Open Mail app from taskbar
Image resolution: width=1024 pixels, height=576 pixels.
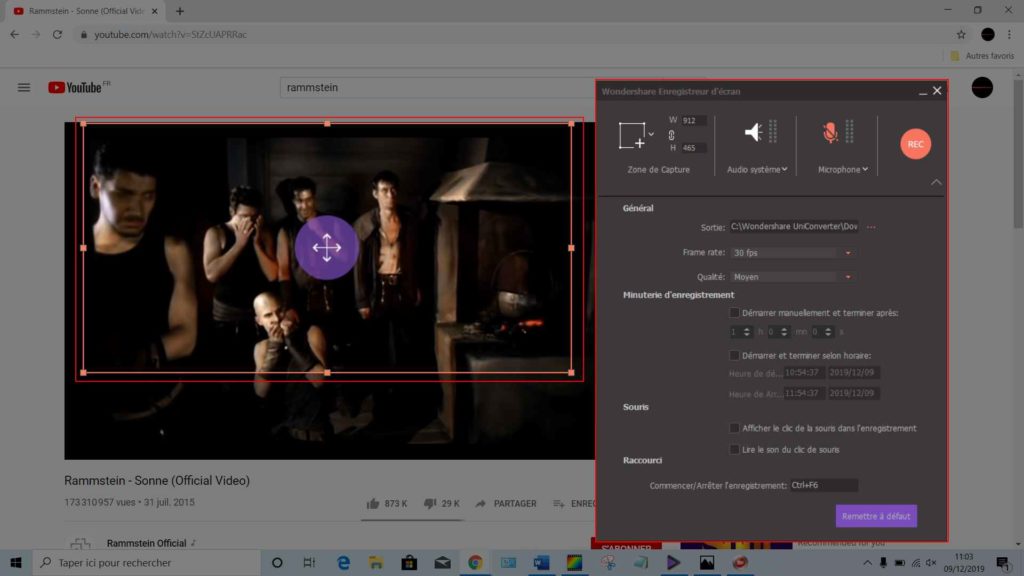pyautogui.click(x=442, y=562)
